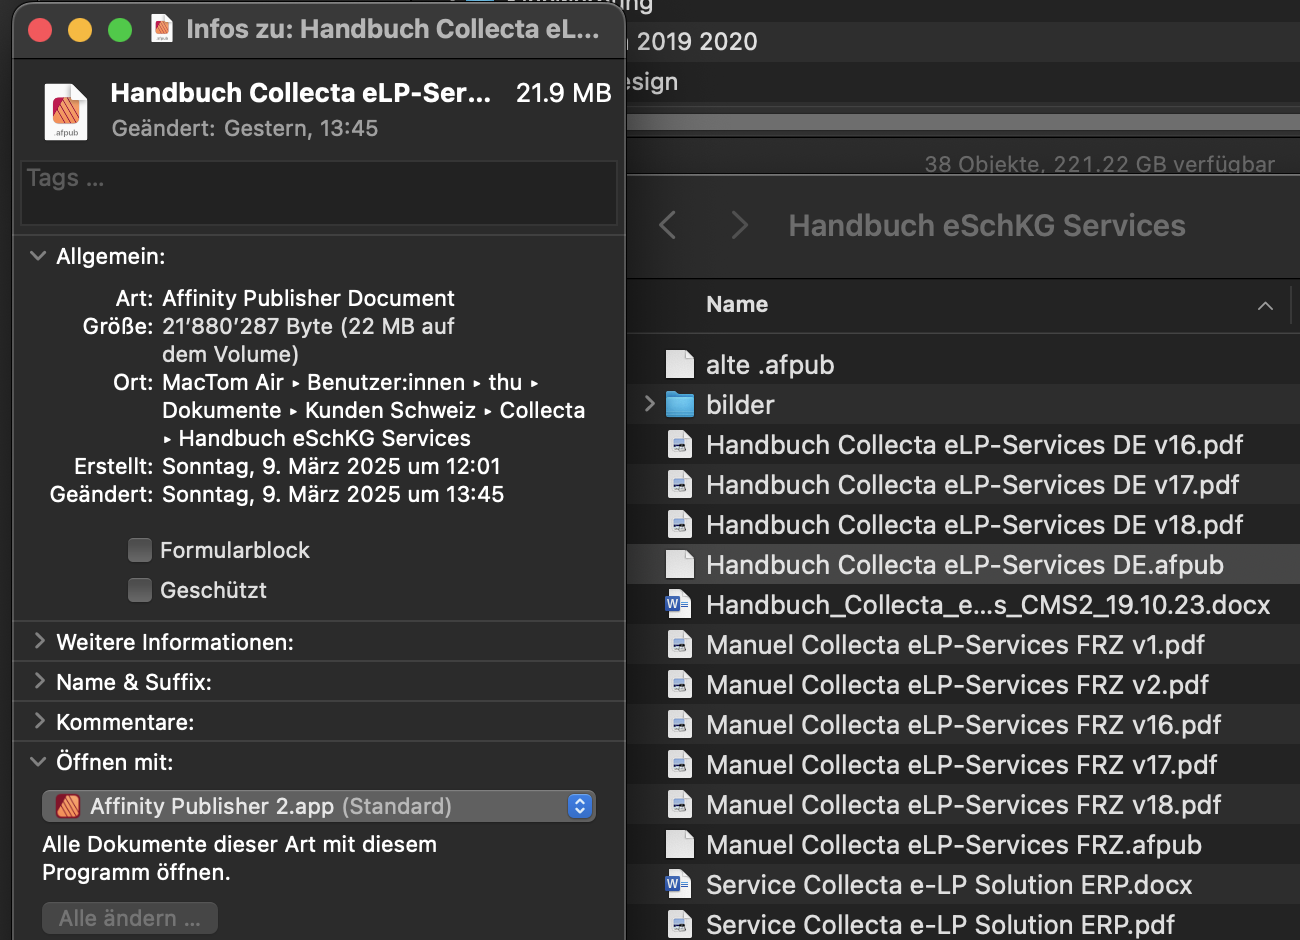Click the Word icon of Service Collecta ERP.docx

click(680, 885)
